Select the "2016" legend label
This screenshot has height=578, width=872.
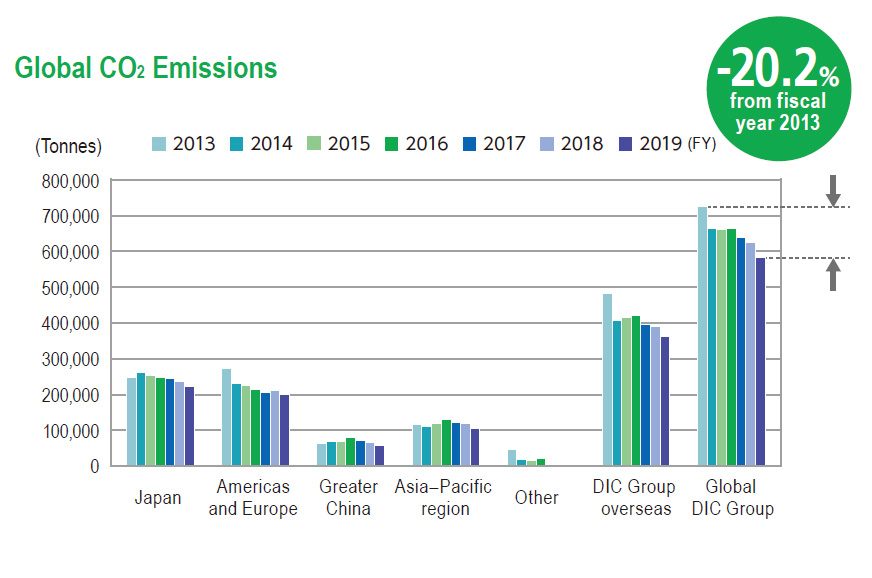(x=427, y=144)
